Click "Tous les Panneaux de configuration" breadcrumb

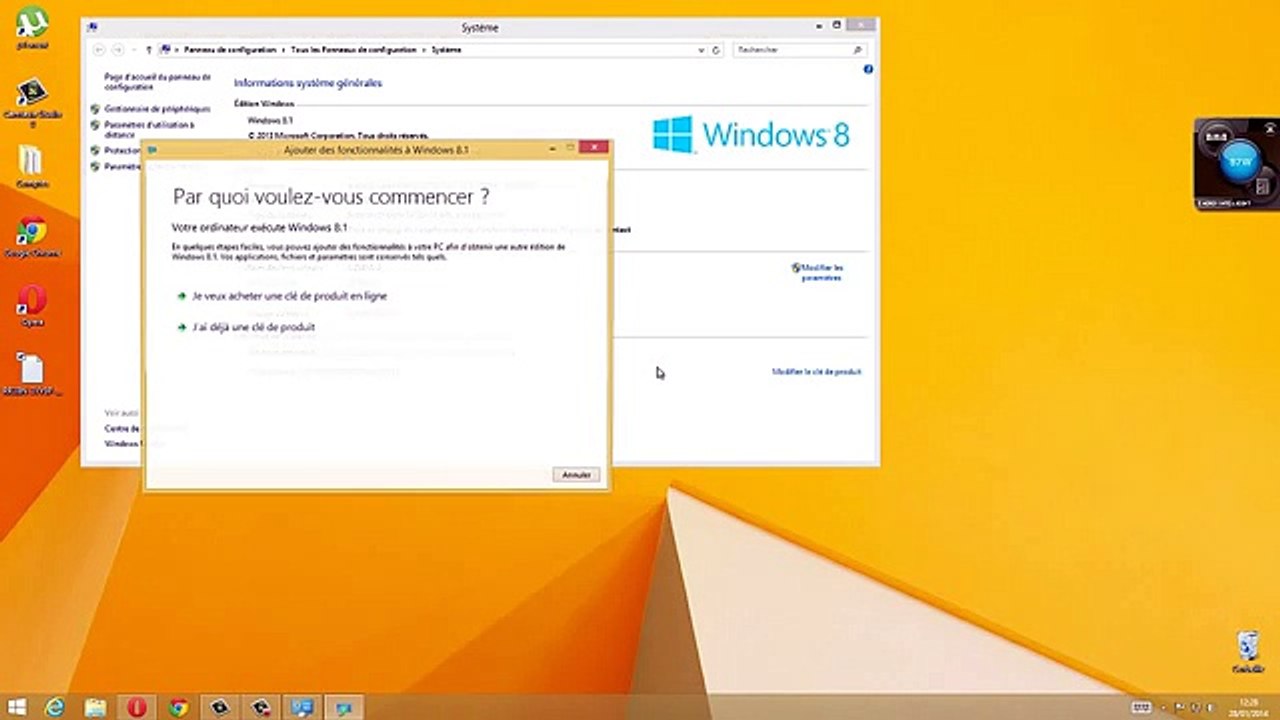pyautogui.click(x=355, y=49)
